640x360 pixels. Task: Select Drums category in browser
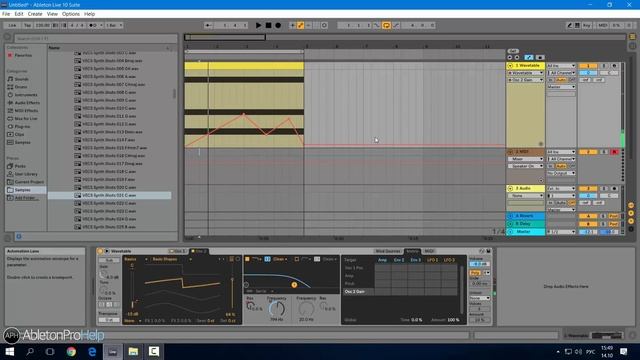[21, 87]
